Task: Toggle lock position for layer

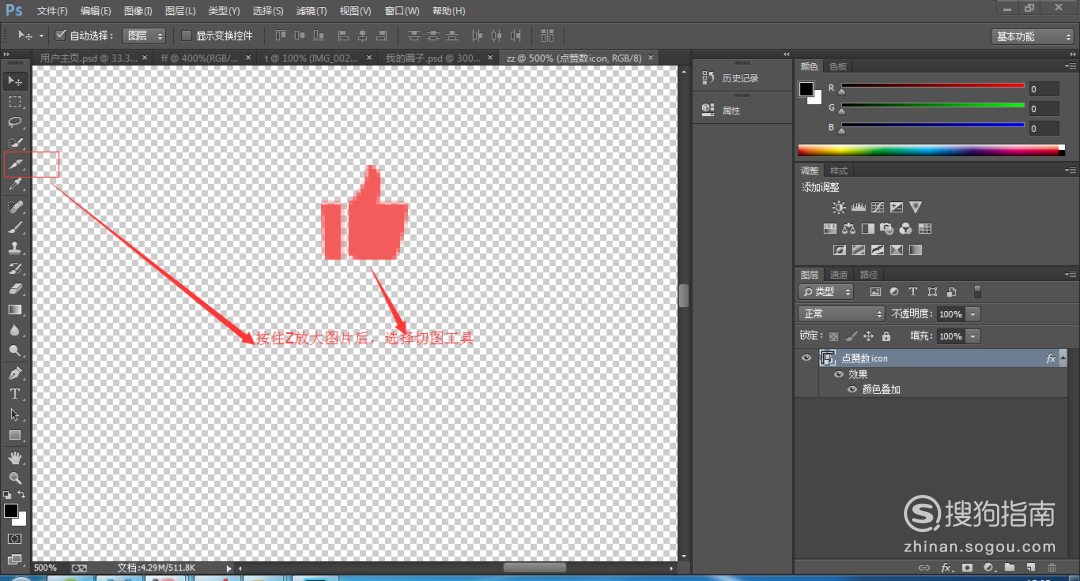Action: 869,336
